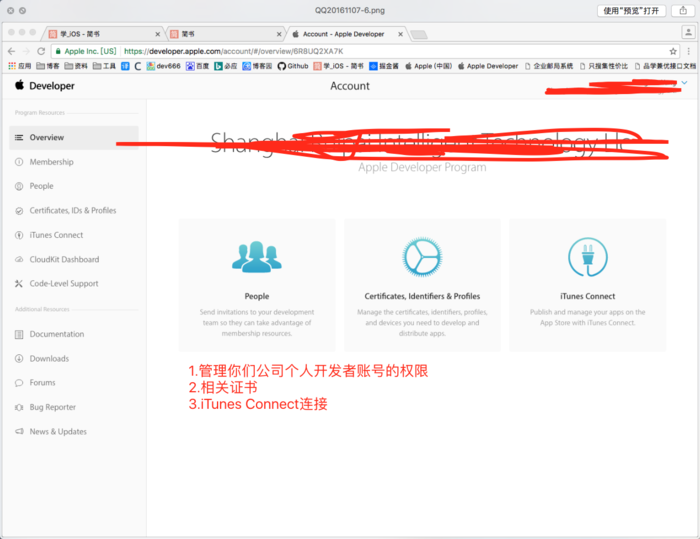The height and width of the screenshot is (539, 700).
Task: Open the Github bookmark
Action: coord(293,66)
